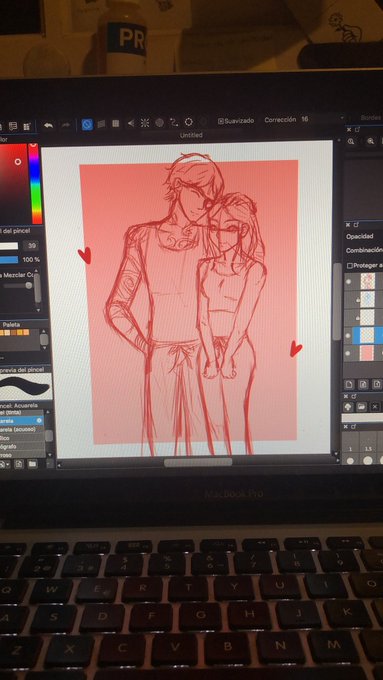
Task: Click the brush size value field 39
Action: 31,246
